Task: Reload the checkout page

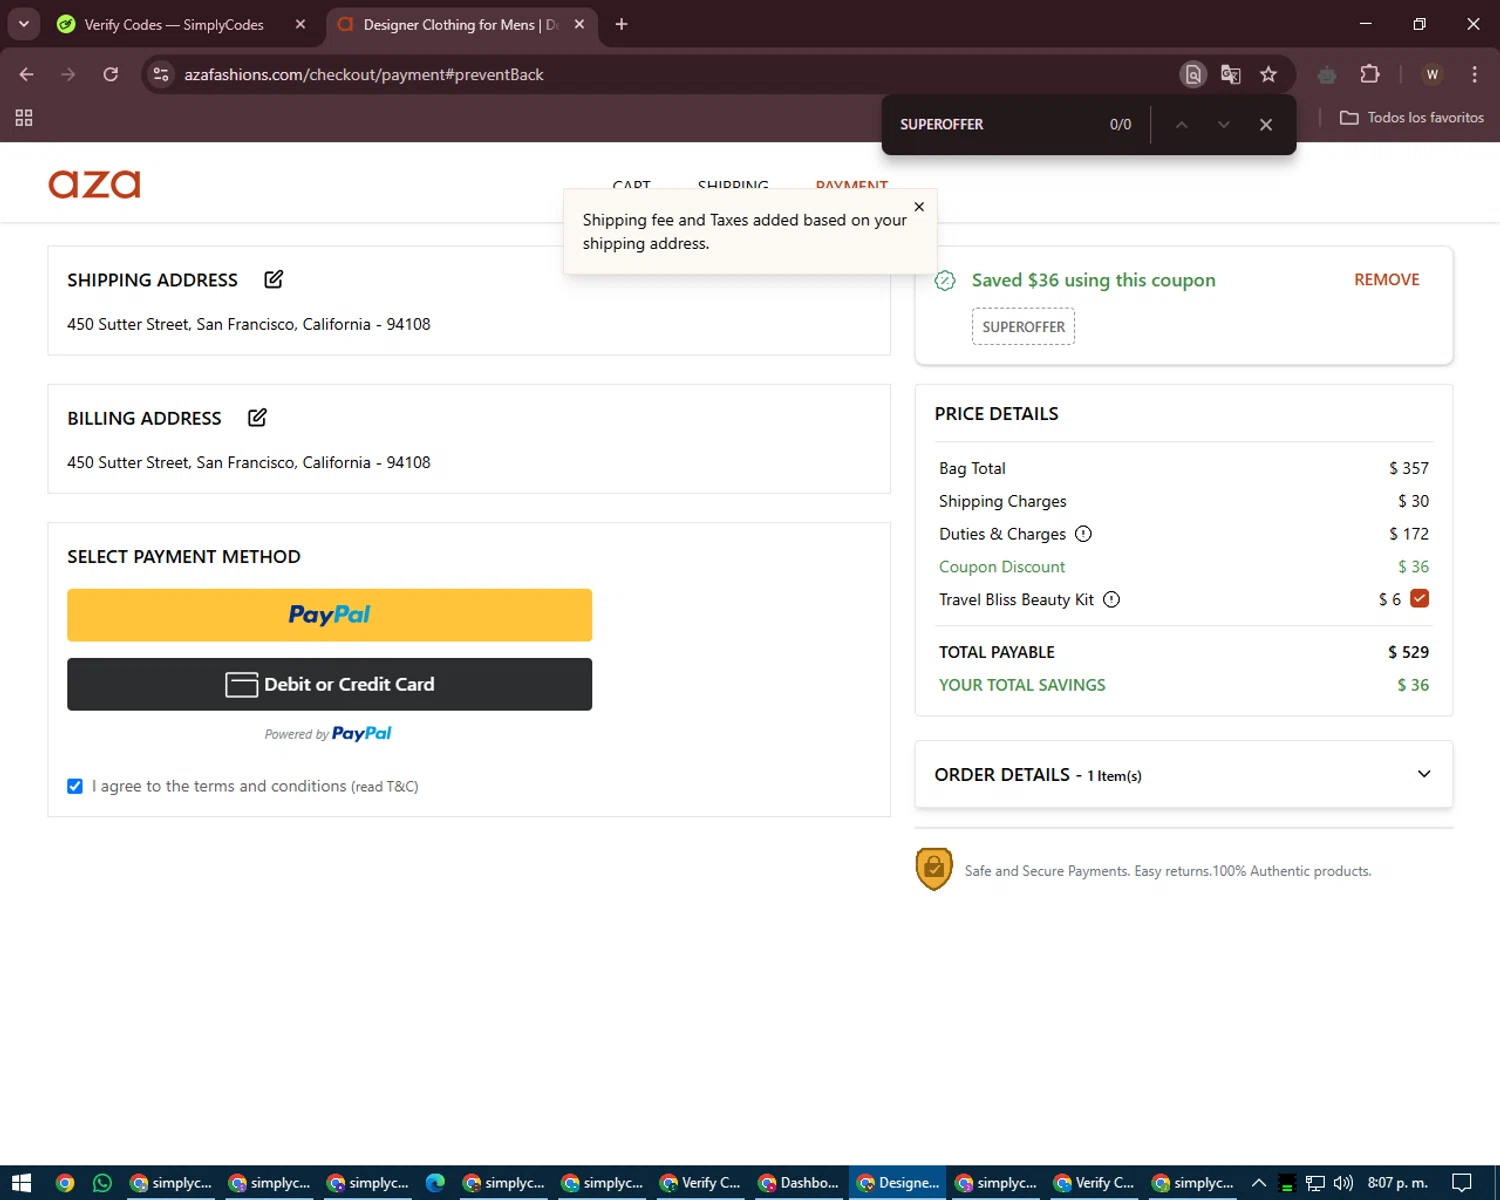Action: coord(111,75)
